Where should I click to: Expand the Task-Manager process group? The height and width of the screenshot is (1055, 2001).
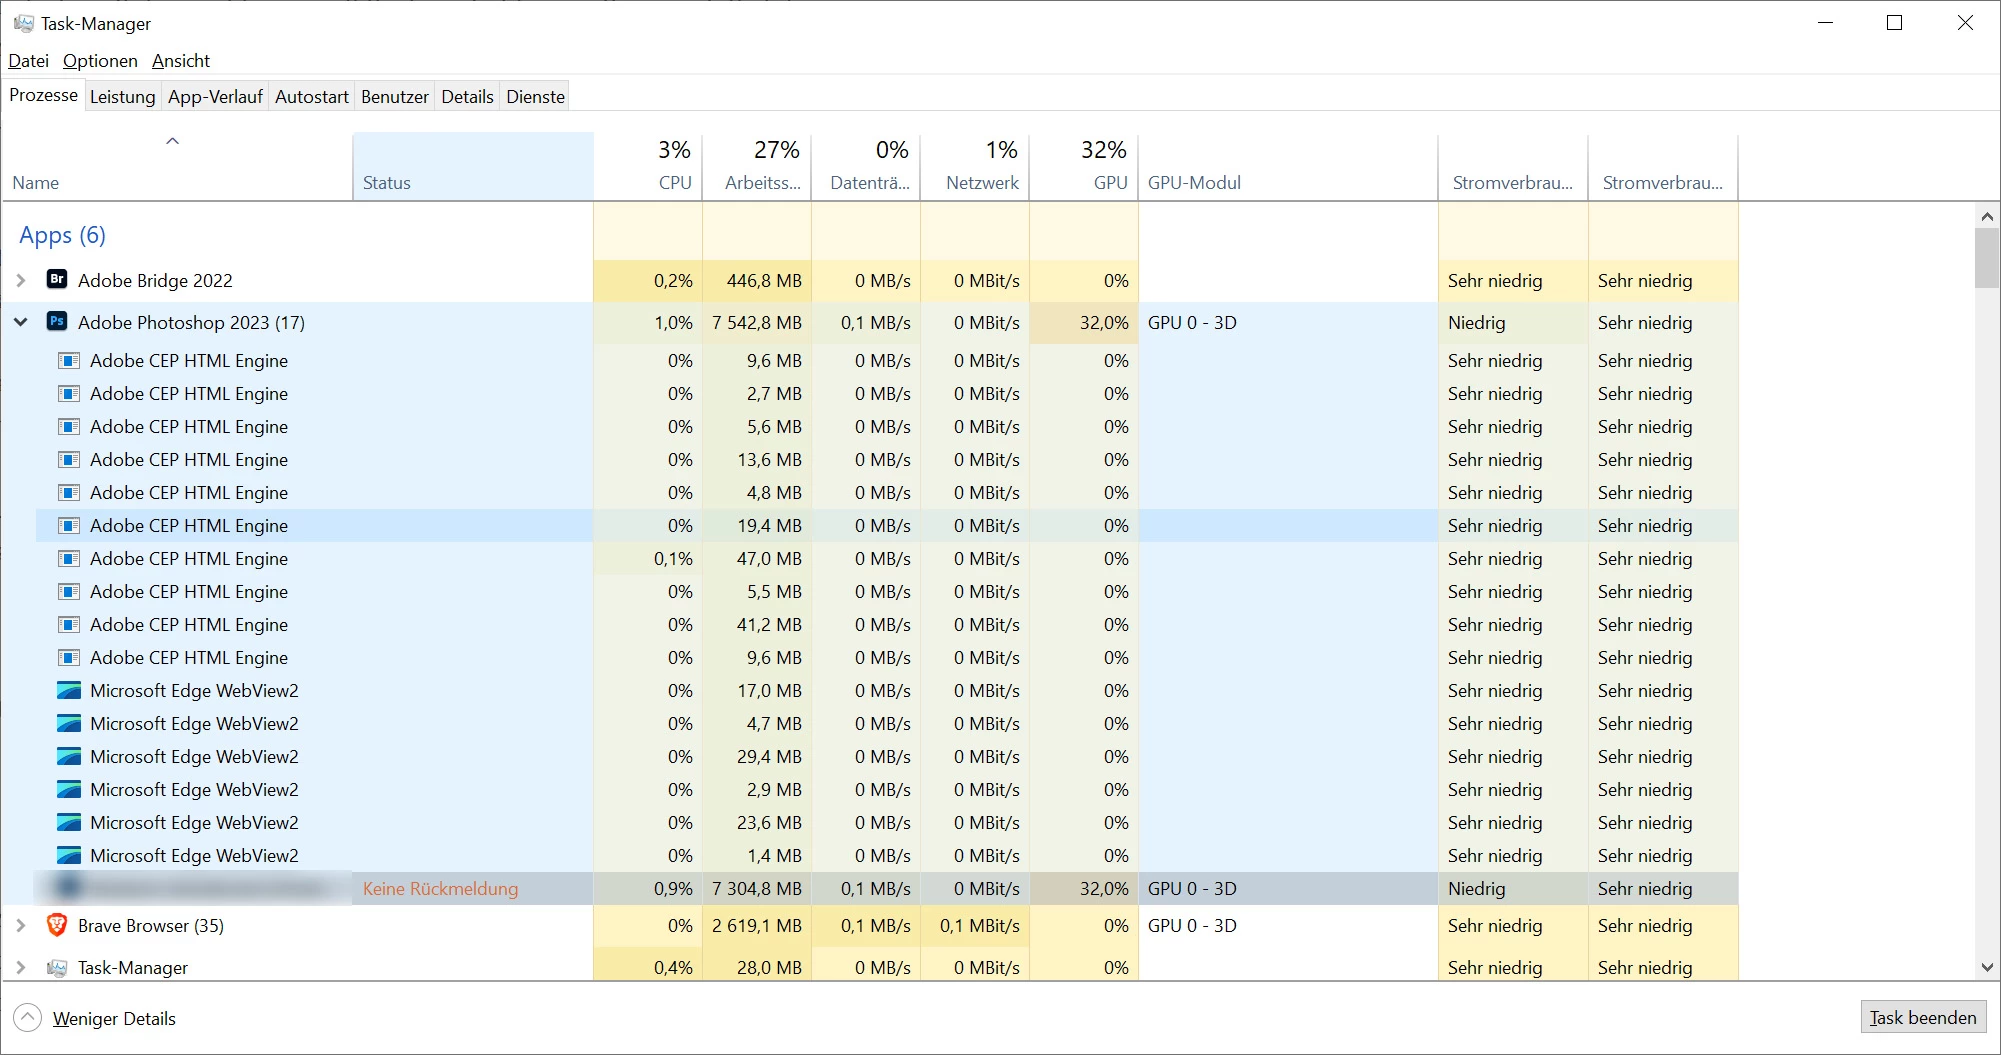tap(21, 967)
